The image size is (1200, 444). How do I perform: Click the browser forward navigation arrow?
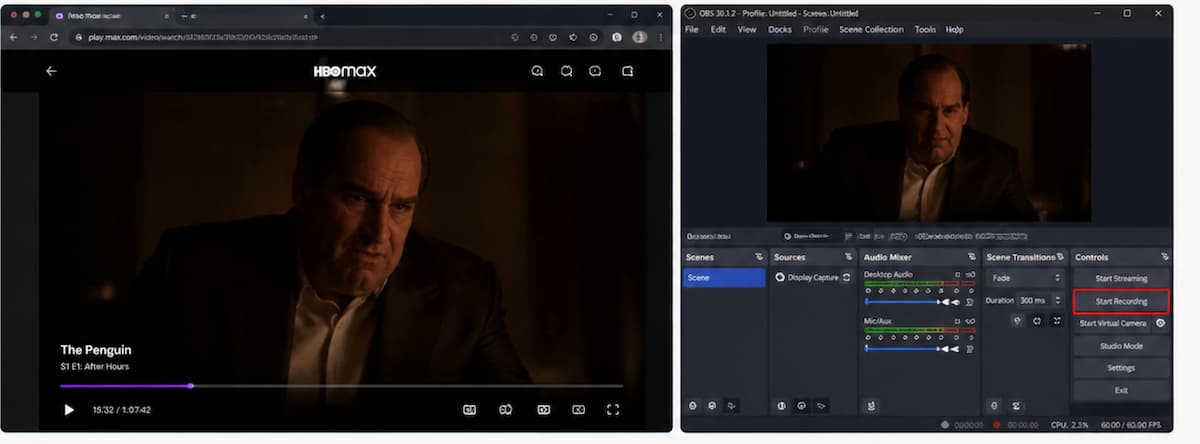point(35,37)
